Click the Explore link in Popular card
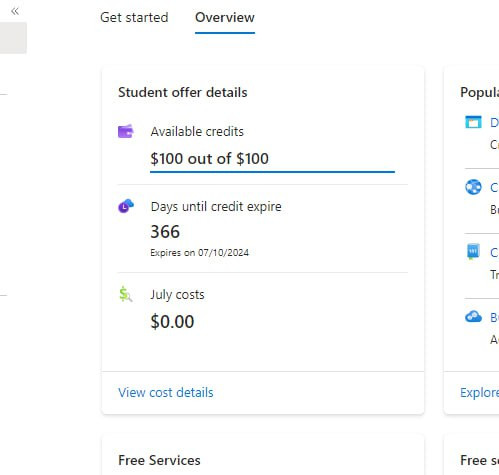This screenshot has width=499, height=475. point(479,392)
